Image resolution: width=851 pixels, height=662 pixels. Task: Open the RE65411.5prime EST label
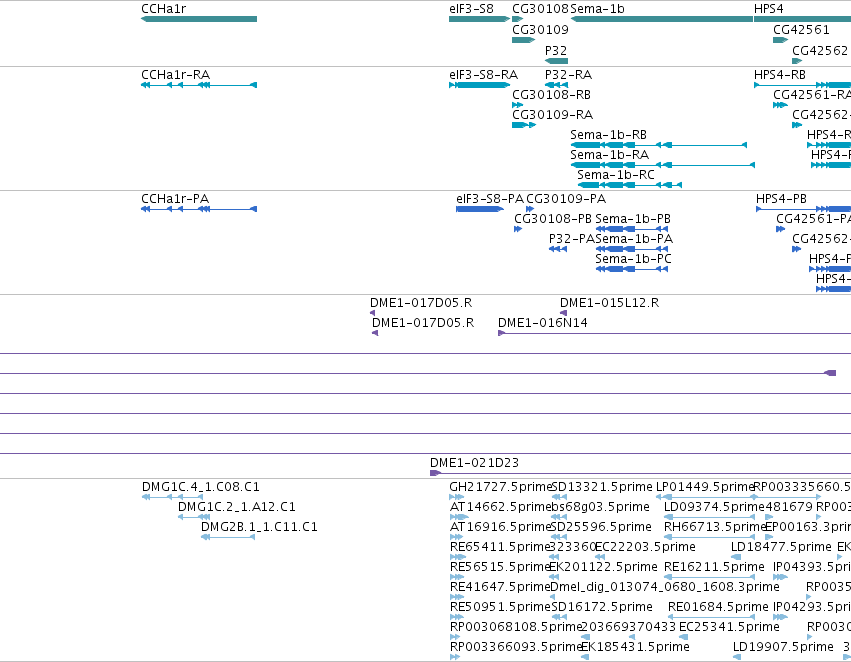(499, 547)
